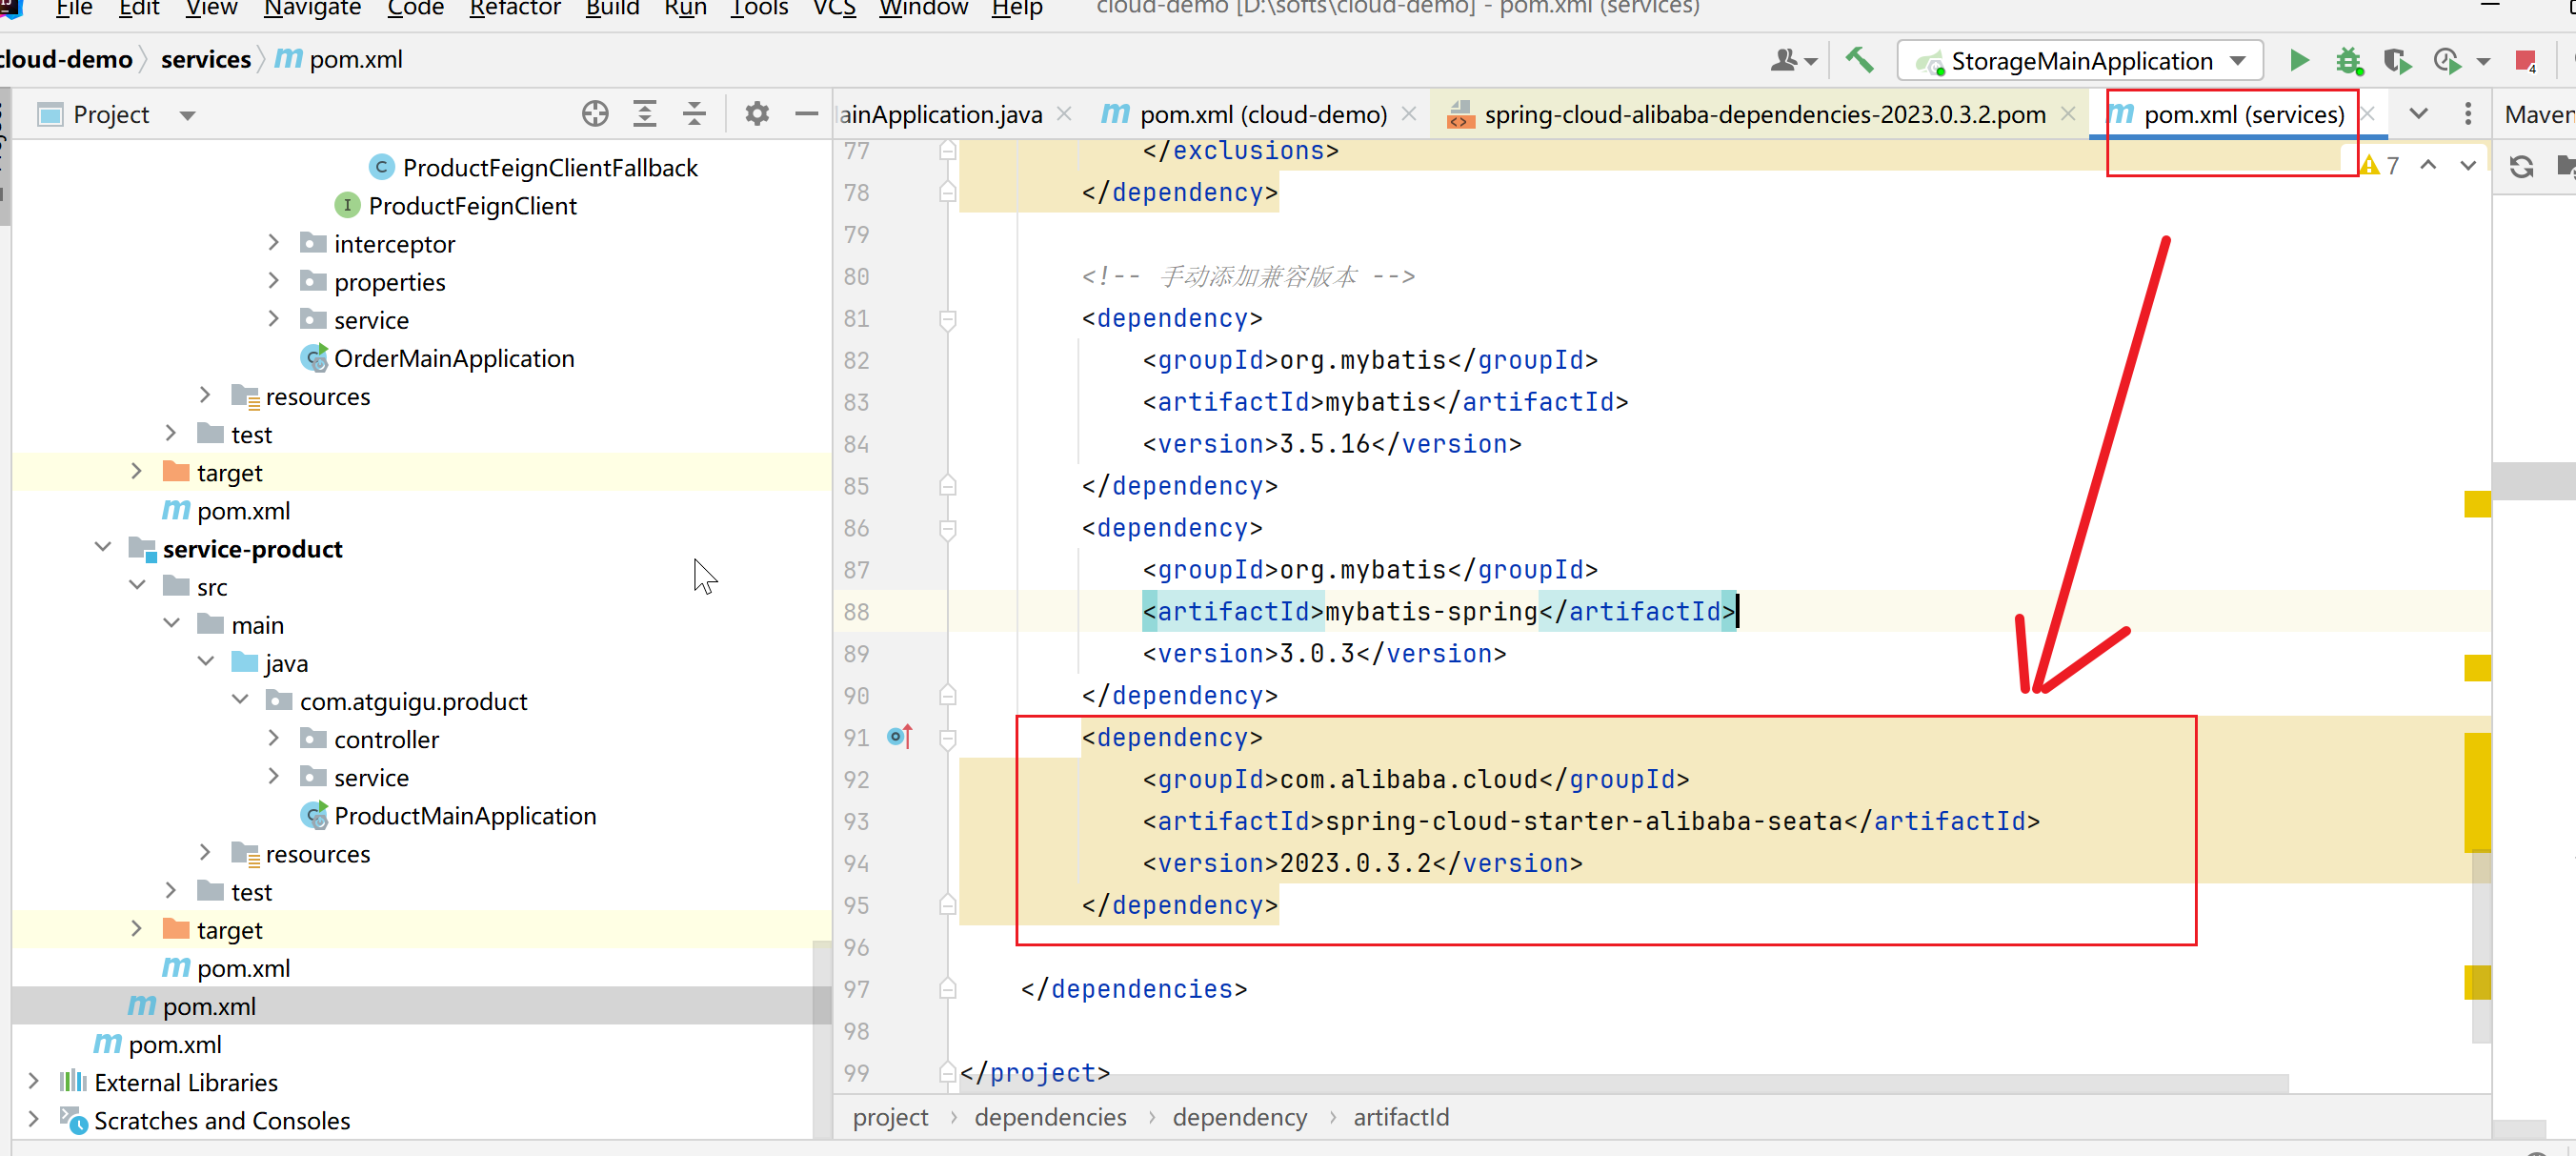The width and height of the screenshot is (2576, 1156).
Task: Click the warning indicator showing 7 problems
Action: (2380, 165)
